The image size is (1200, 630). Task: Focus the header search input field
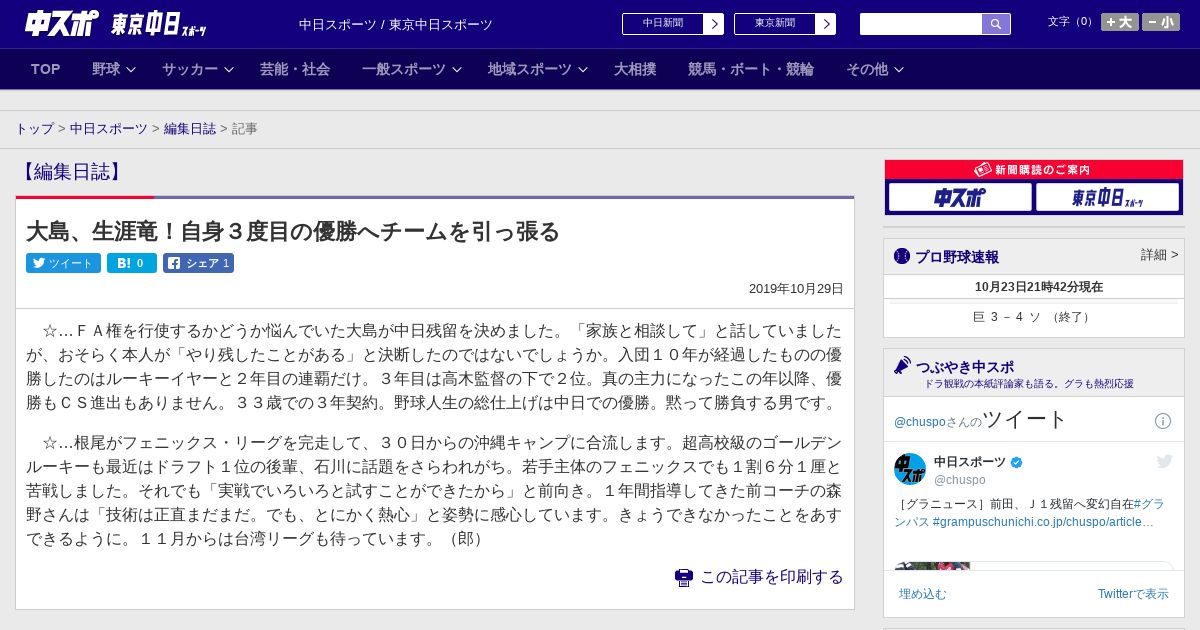[921, 24]
